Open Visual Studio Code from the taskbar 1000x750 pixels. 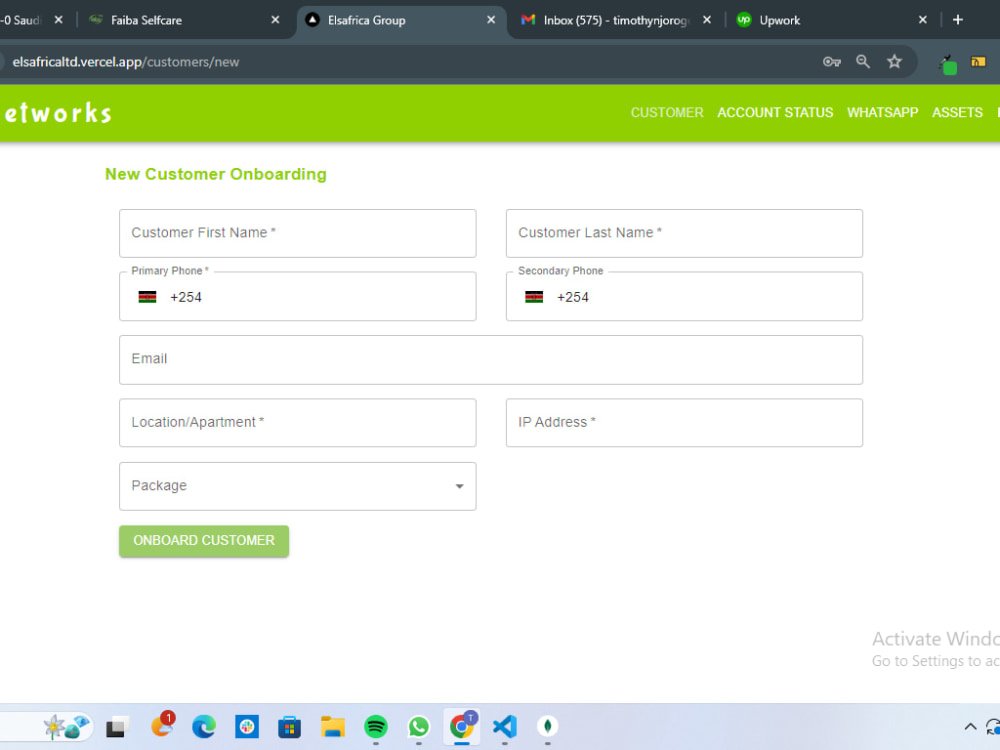pyautogui.click(x=504, y=726)
